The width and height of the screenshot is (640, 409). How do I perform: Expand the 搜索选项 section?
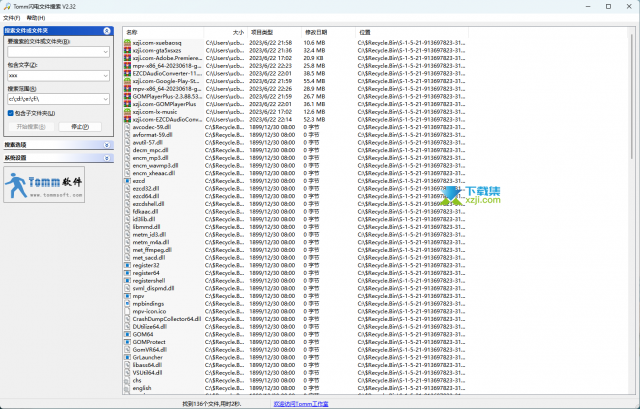(107, 145)
